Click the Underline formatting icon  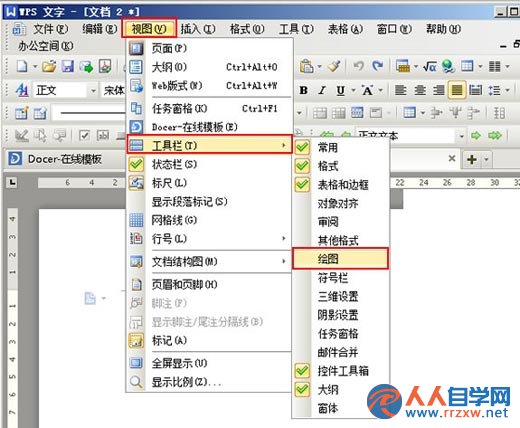coord(340,90)
